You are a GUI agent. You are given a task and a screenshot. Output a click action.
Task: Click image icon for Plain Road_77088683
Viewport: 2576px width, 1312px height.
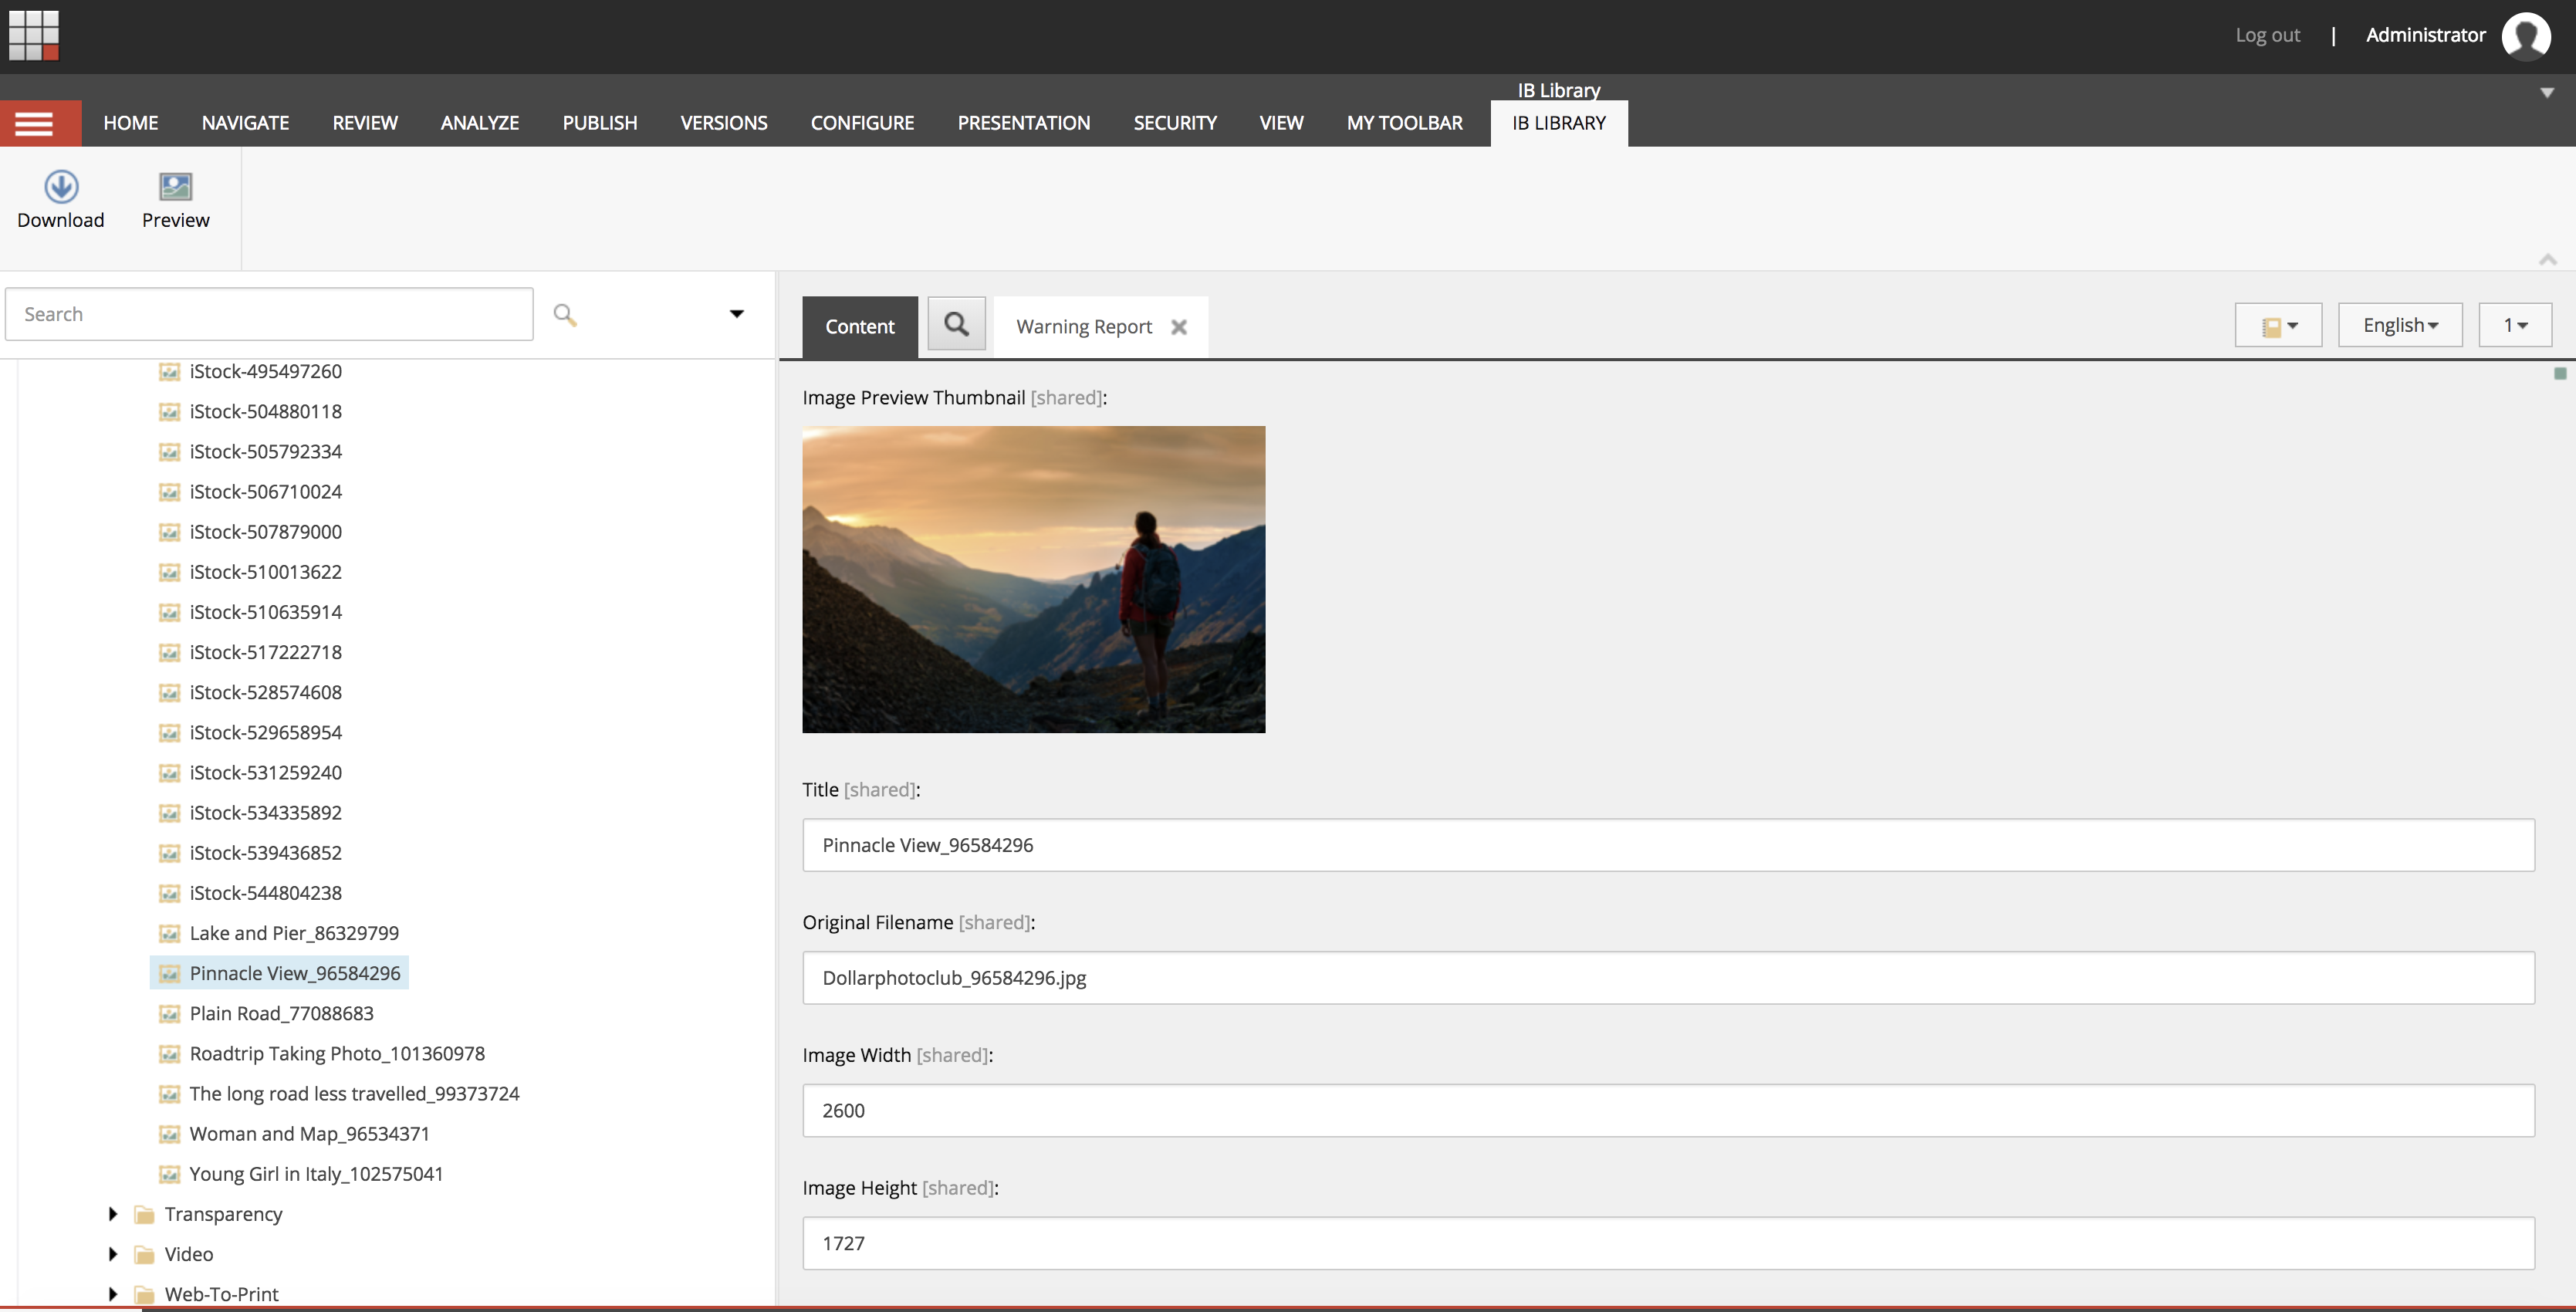(x=170, y=1014)
